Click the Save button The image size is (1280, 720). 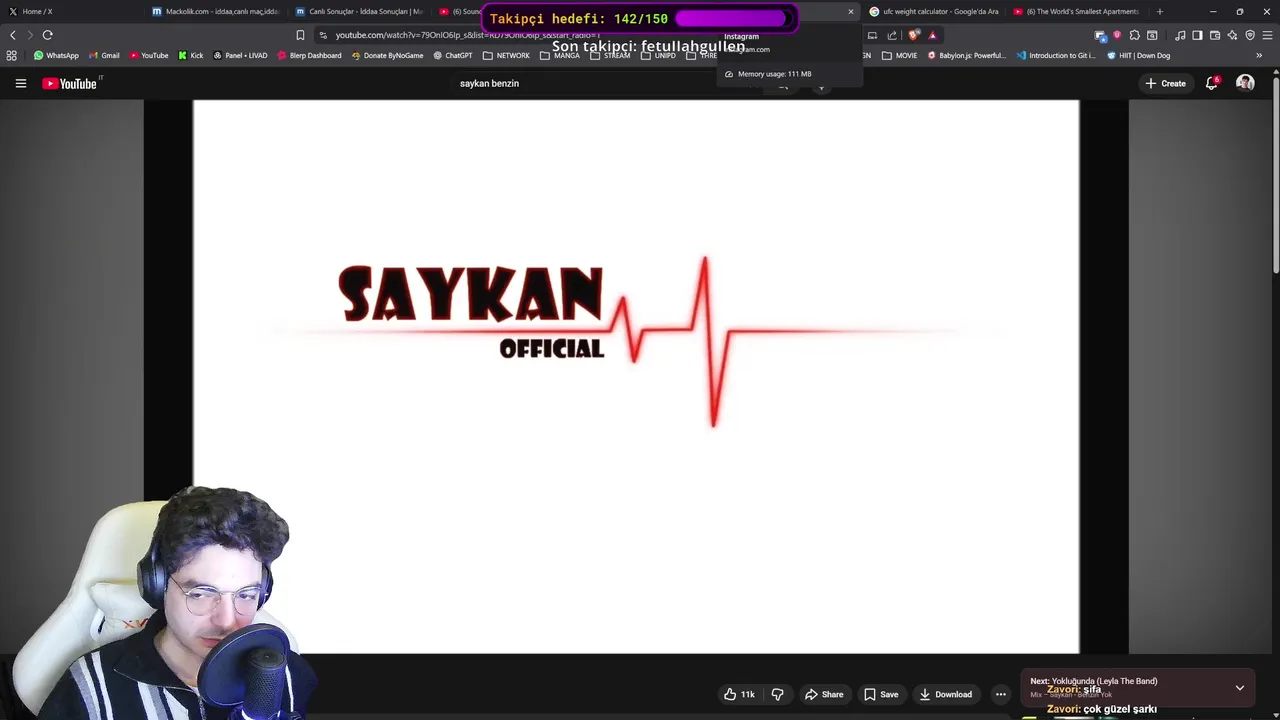click(x=881, y=694)
